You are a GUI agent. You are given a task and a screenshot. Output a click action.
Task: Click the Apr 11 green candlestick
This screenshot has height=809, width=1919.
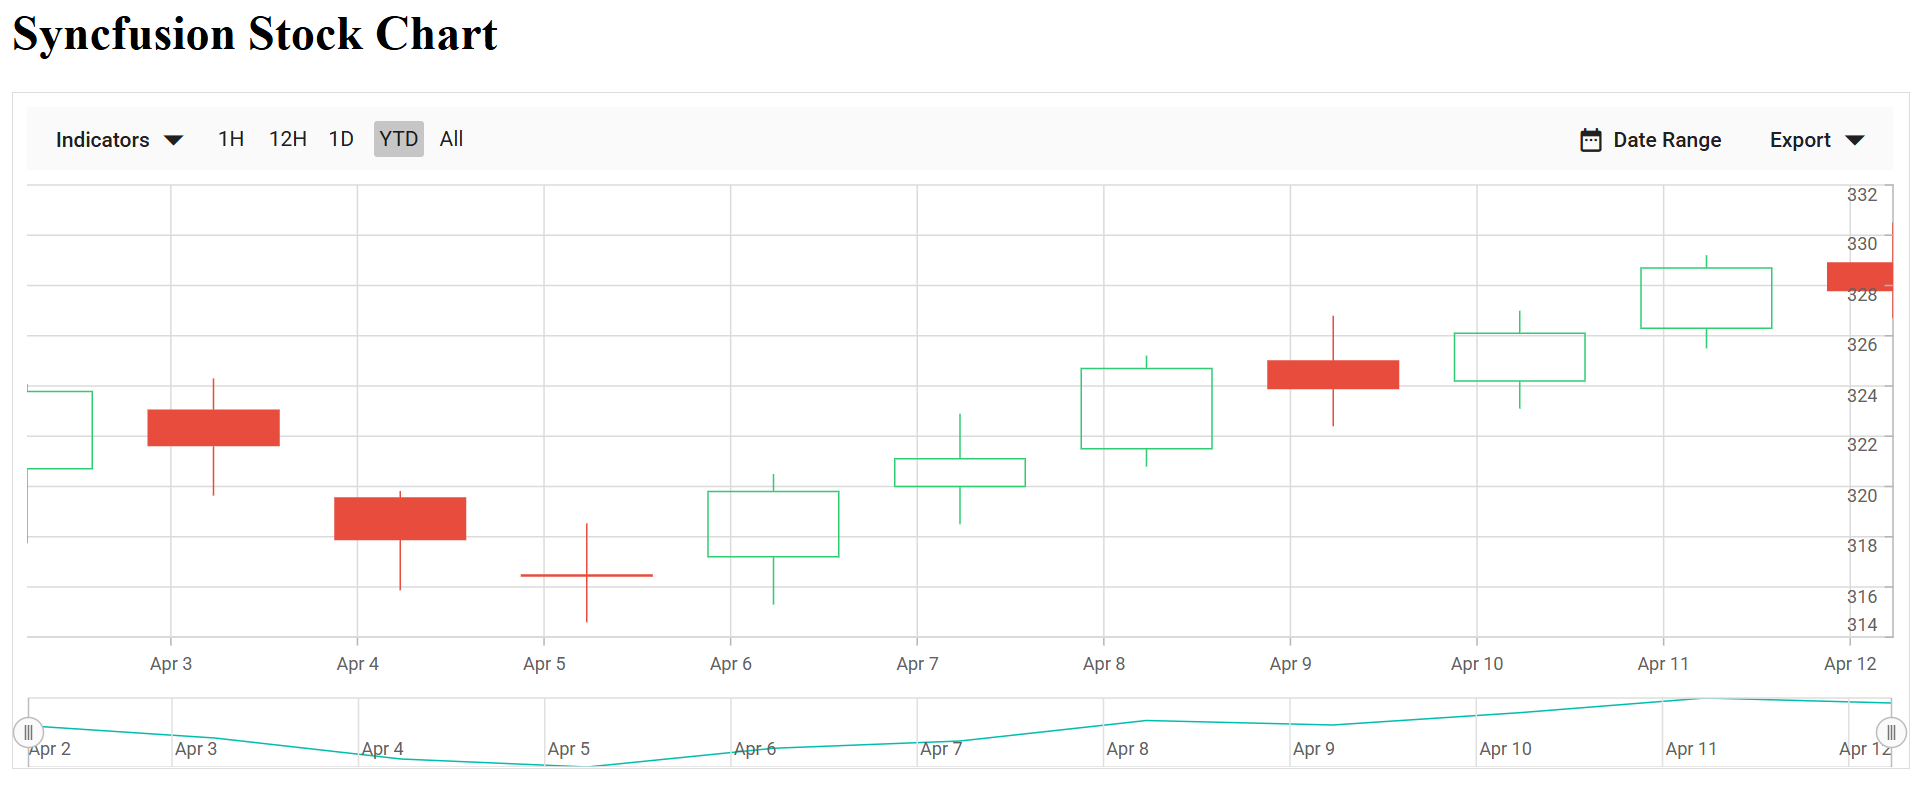point(1706,298)
